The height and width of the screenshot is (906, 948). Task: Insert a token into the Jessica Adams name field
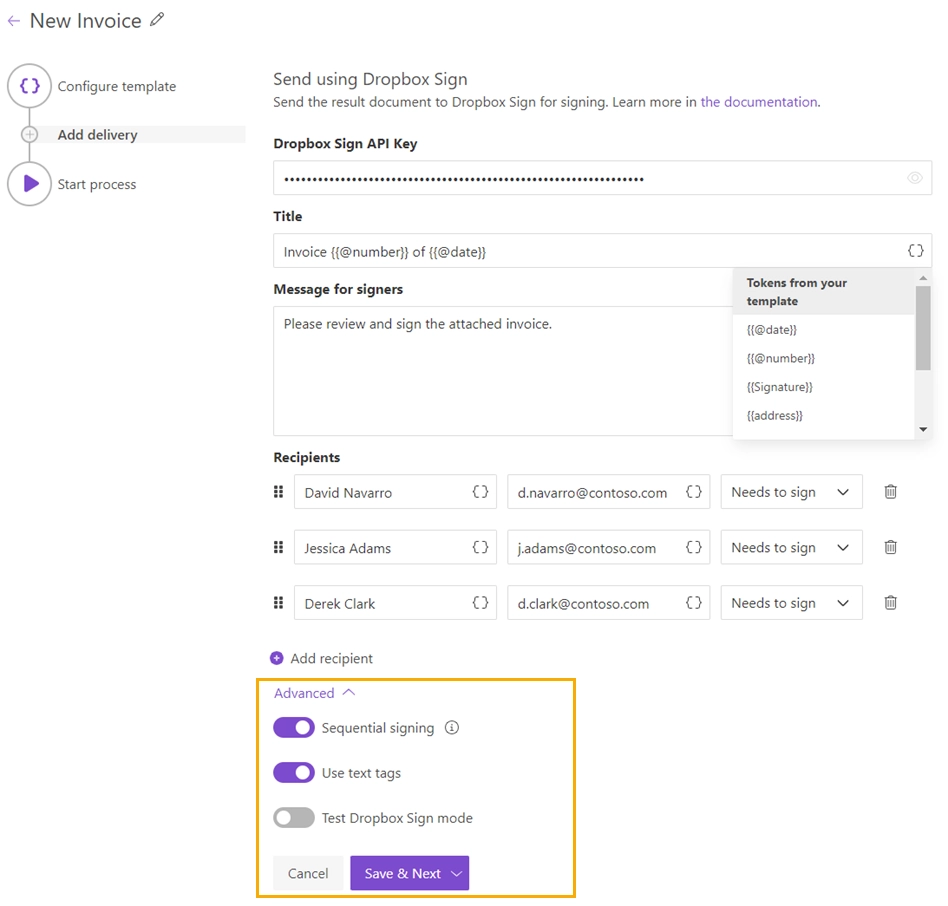pyautogui.click(x=480, y=548)
